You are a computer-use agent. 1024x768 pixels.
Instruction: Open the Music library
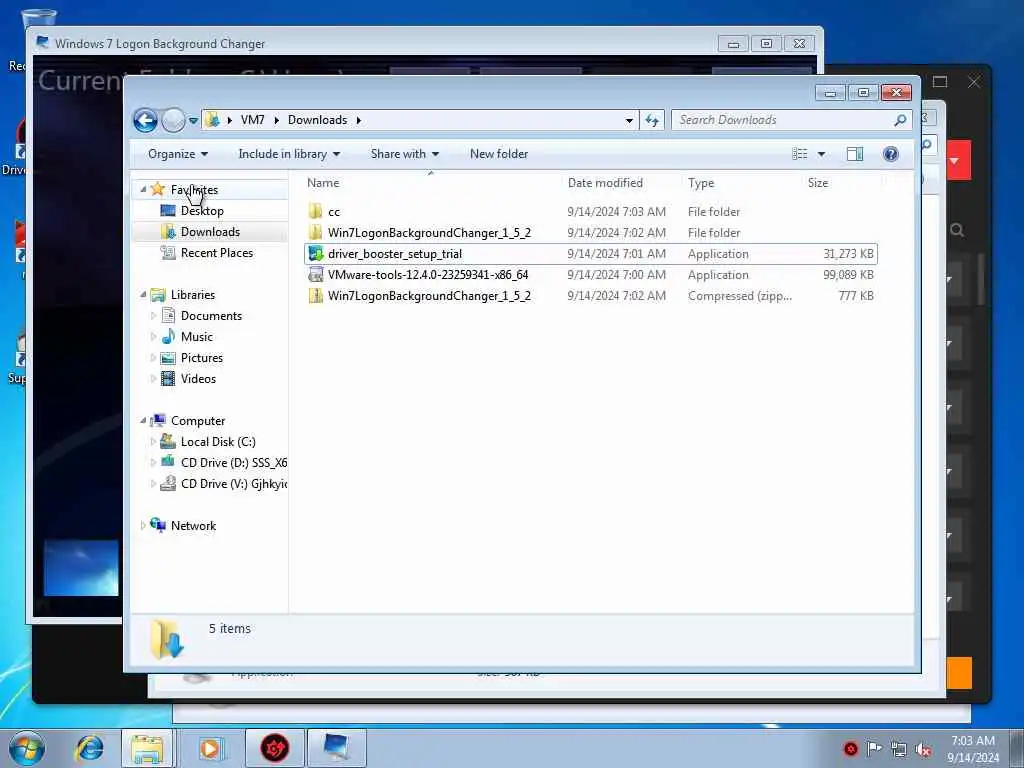pyautogui.click(x=197, y=337)
